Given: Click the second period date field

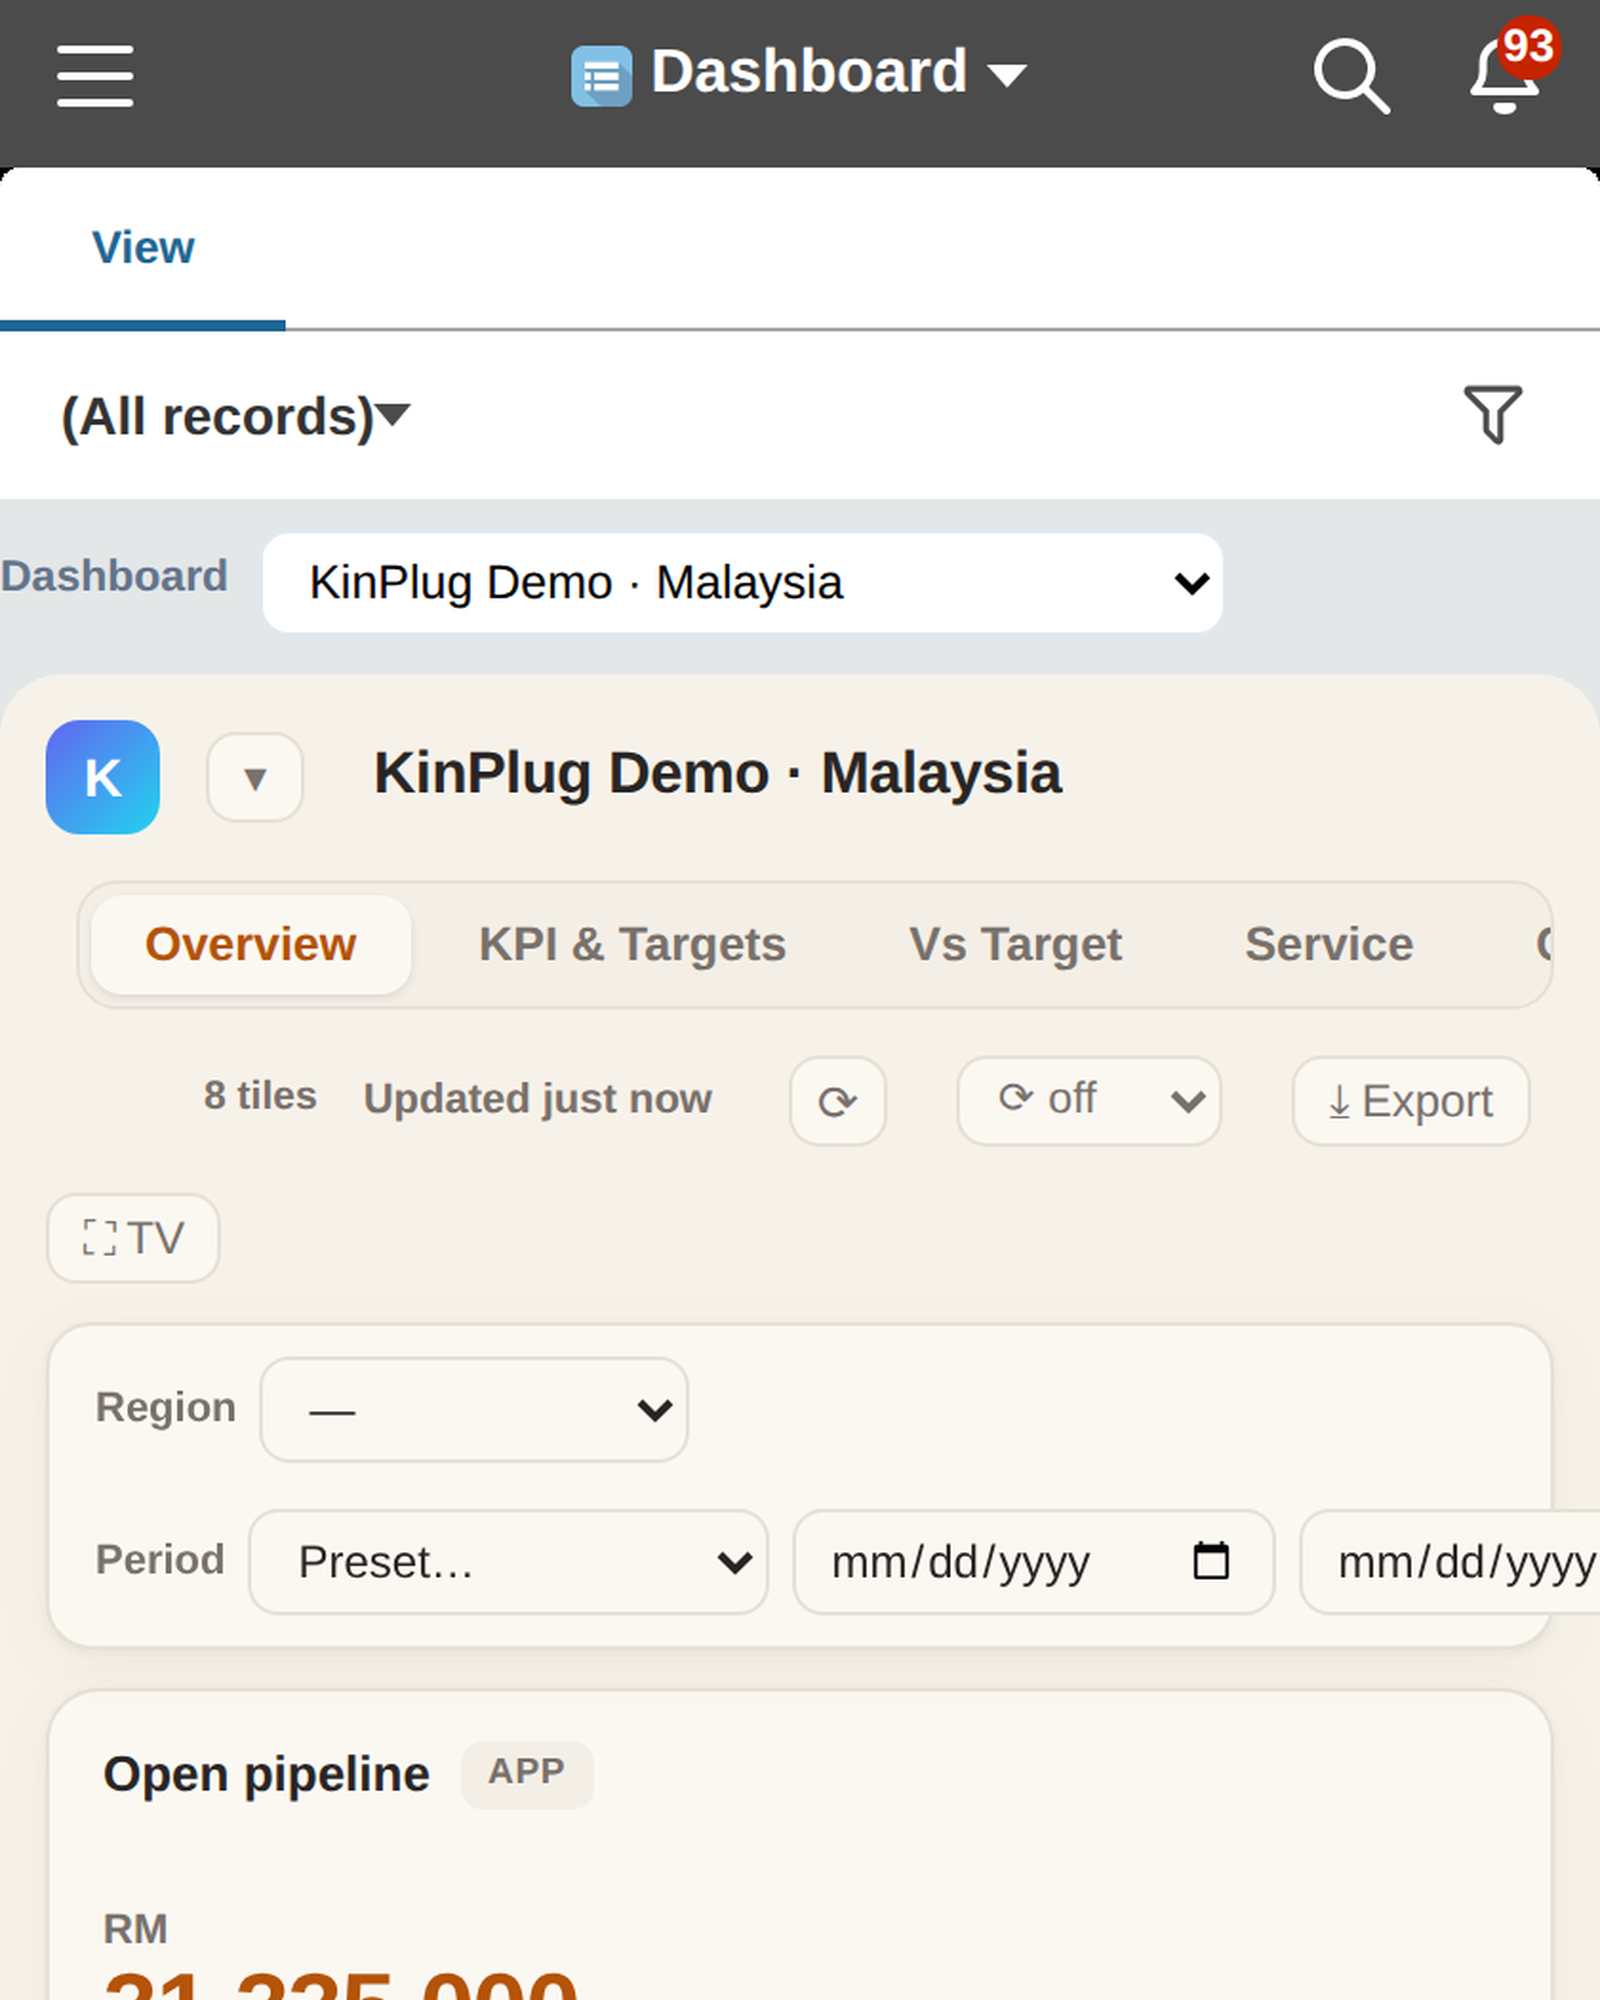Looking at the screenshot, I should (x=1450, y=1561).
